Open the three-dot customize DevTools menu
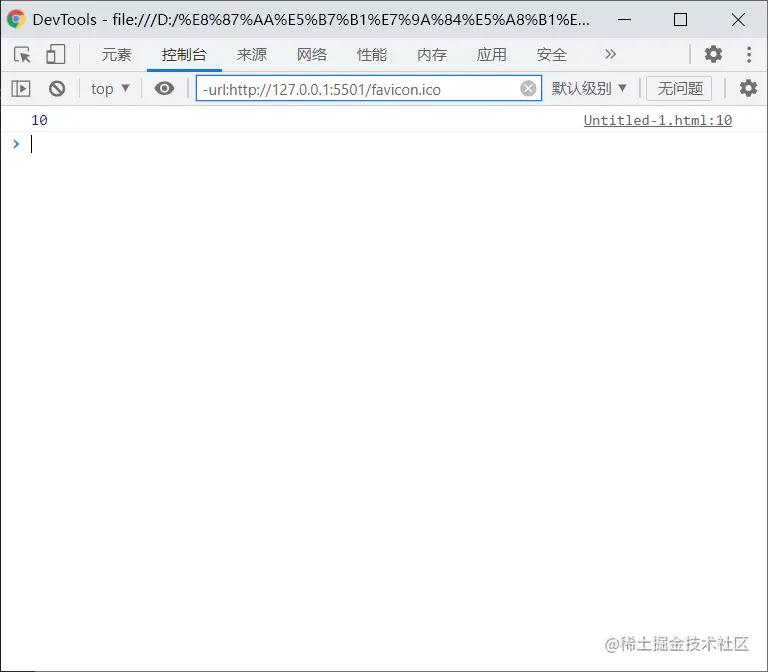 point(749,54)
